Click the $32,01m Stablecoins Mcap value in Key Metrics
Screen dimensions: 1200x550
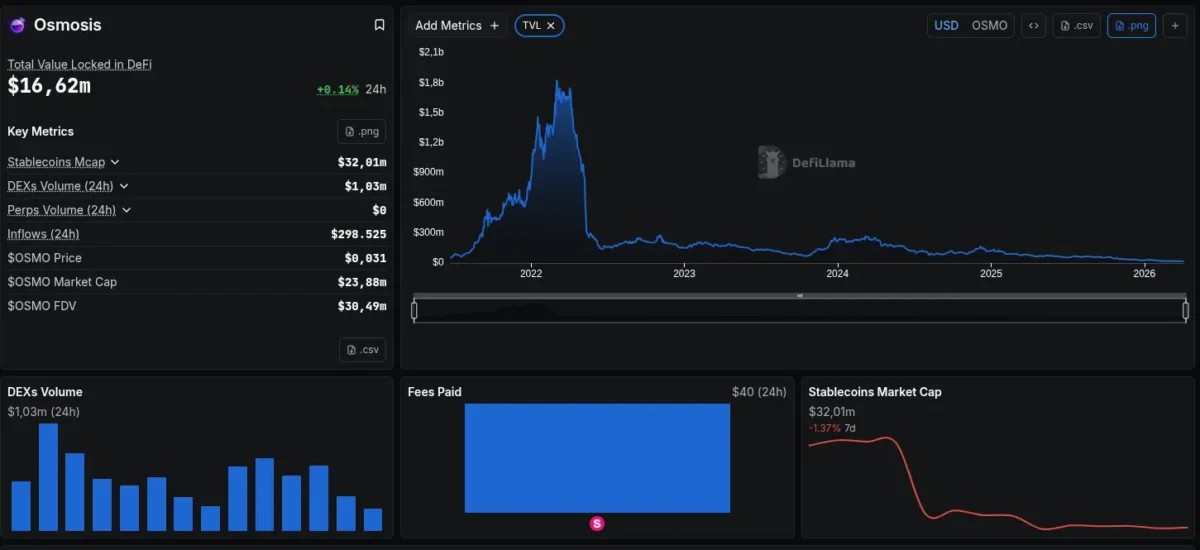click(x=362, y=162)
